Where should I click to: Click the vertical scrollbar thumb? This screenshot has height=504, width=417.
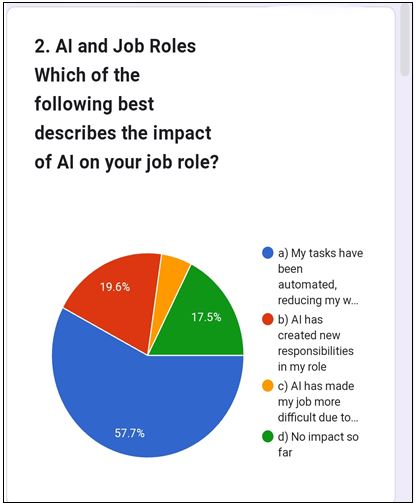click(x=405, y=40)
